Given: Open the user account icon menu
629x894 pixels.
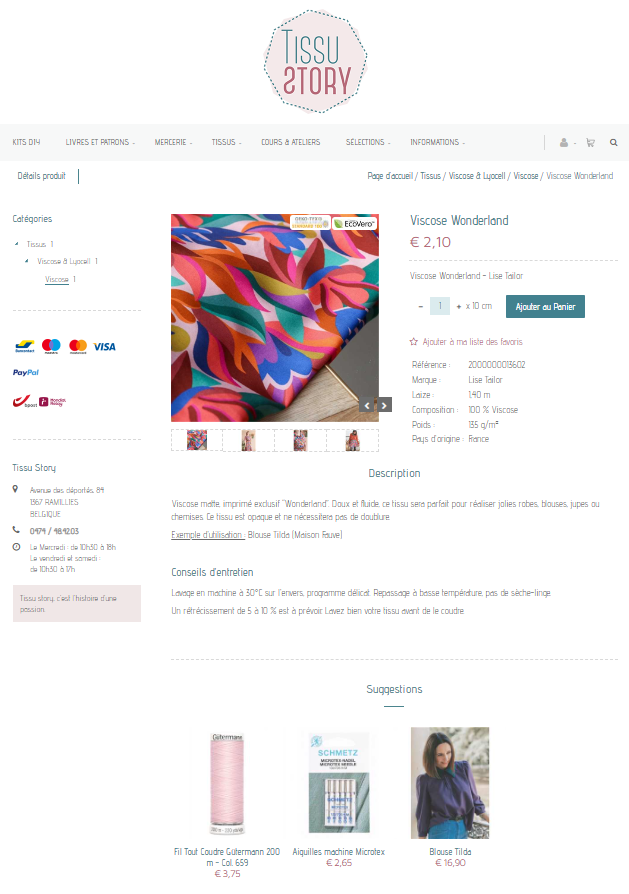Looking at the screenshot, I should 564,143.
